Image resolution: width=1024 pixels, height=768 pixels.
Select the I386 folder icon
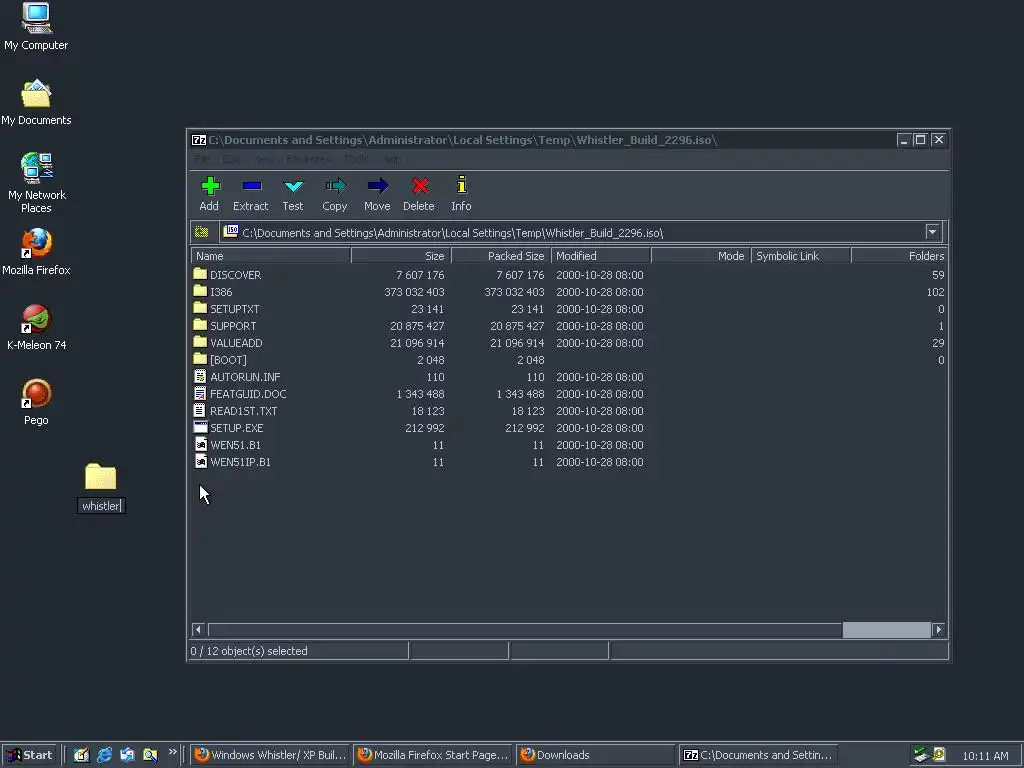200,291
